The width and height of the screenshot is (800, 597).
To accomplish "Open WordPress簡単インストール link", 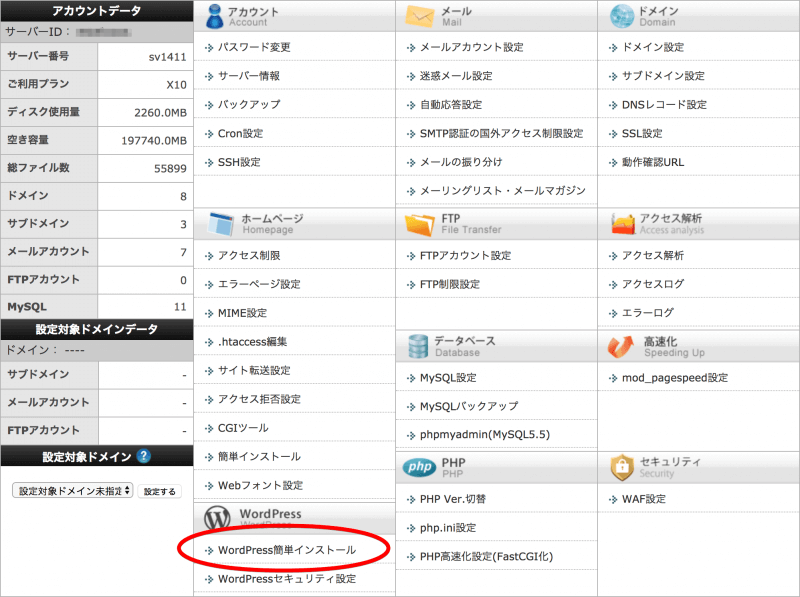I will [x=287, y=550].
